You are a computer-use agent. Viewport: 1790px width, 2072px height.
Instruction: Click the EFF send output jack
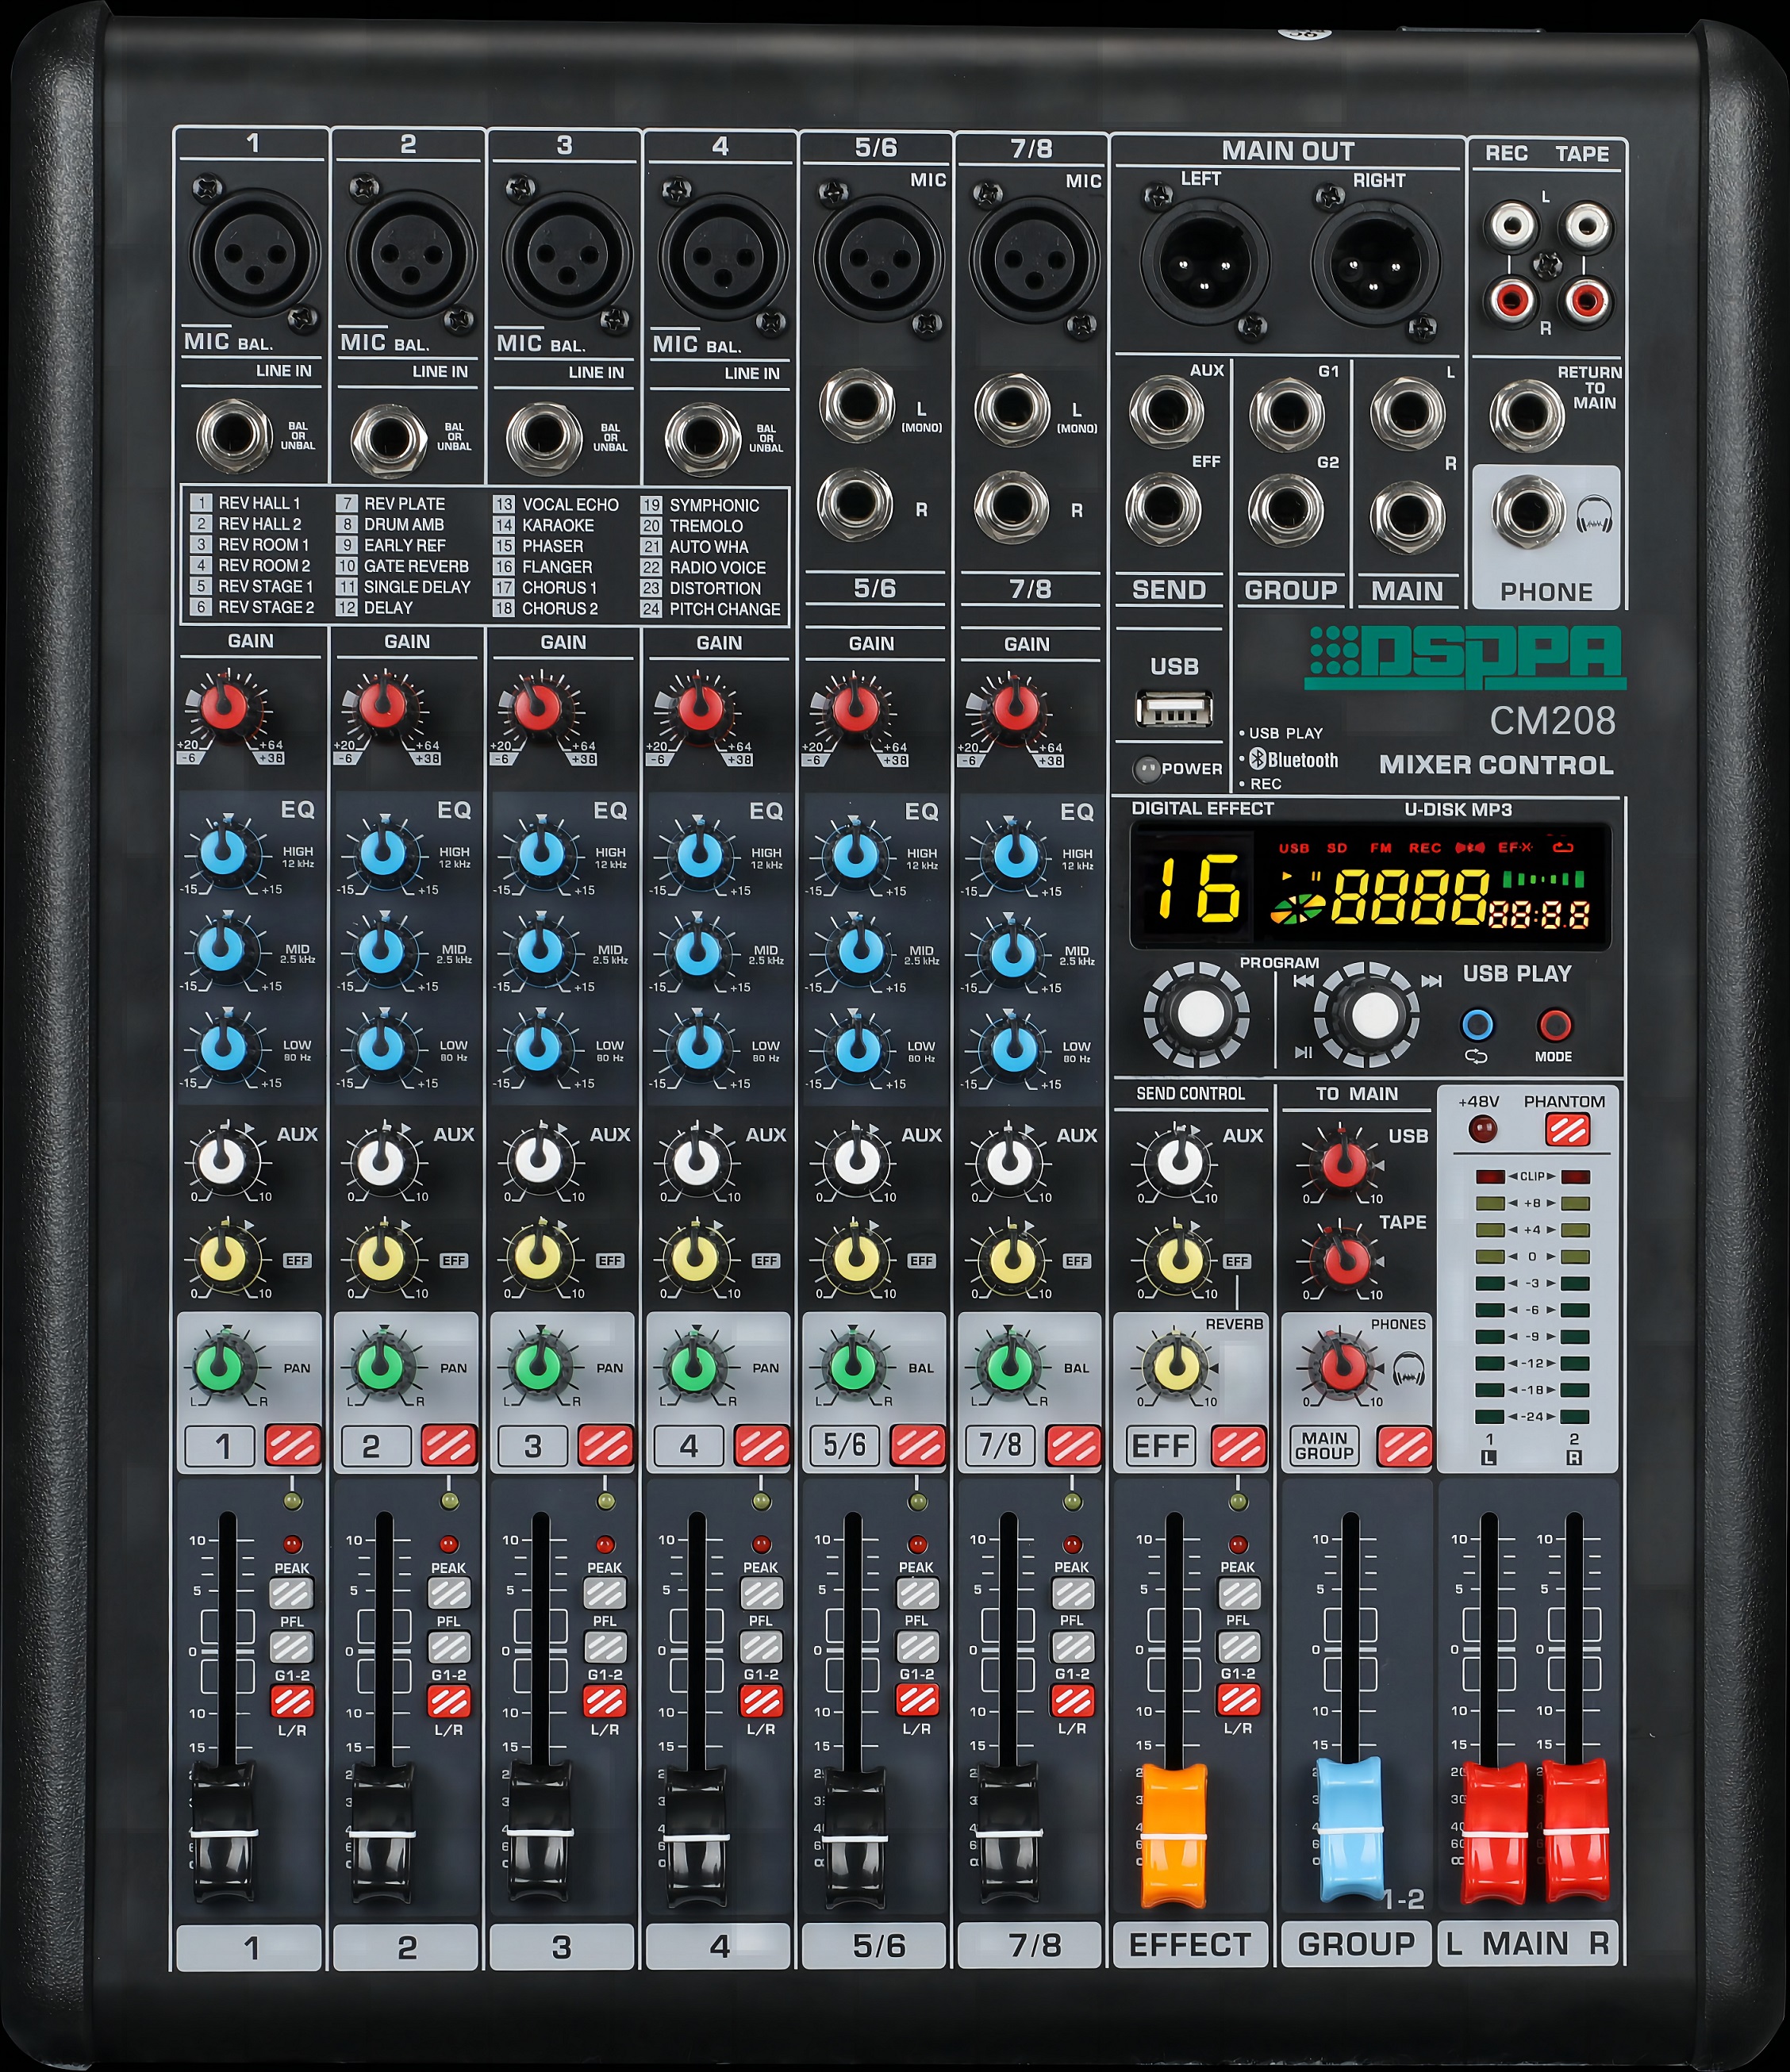coord(1163,509)
